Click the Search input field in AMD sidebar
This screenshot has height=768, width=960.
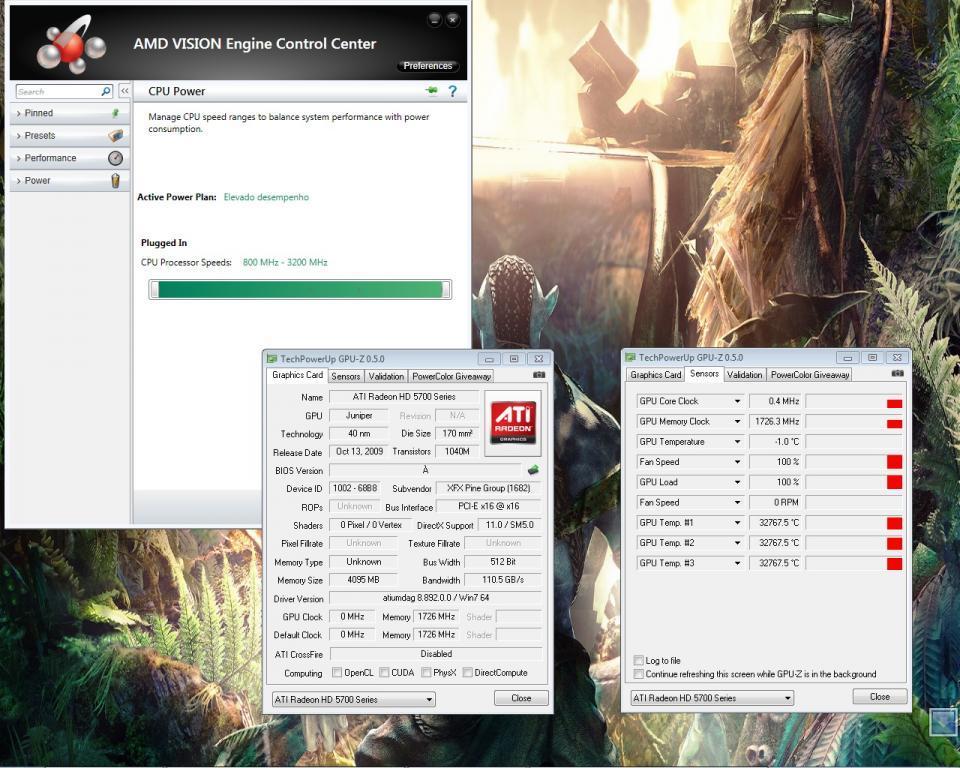click(x=56, y=91)
